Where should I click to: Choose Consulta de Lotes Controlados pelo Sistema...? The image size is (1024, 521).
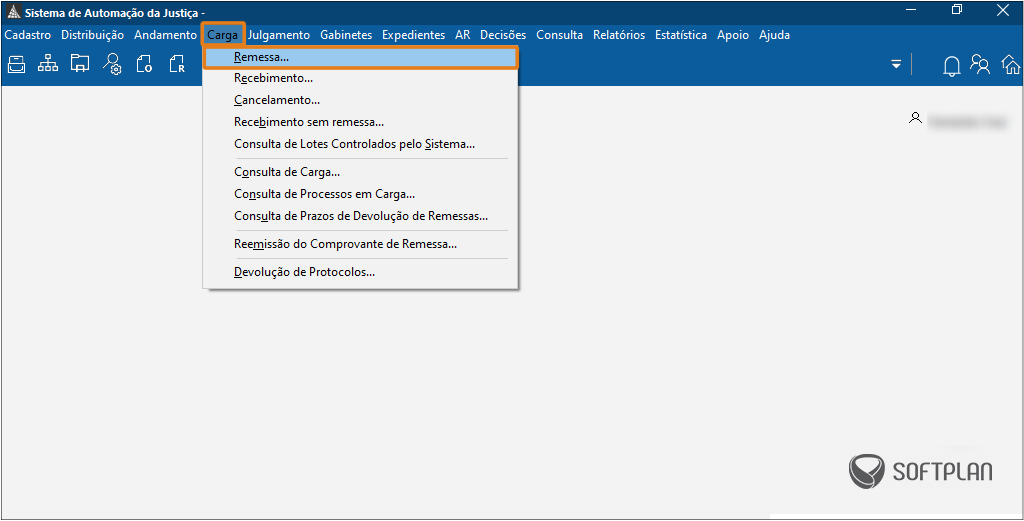click(x=360, y=144)
